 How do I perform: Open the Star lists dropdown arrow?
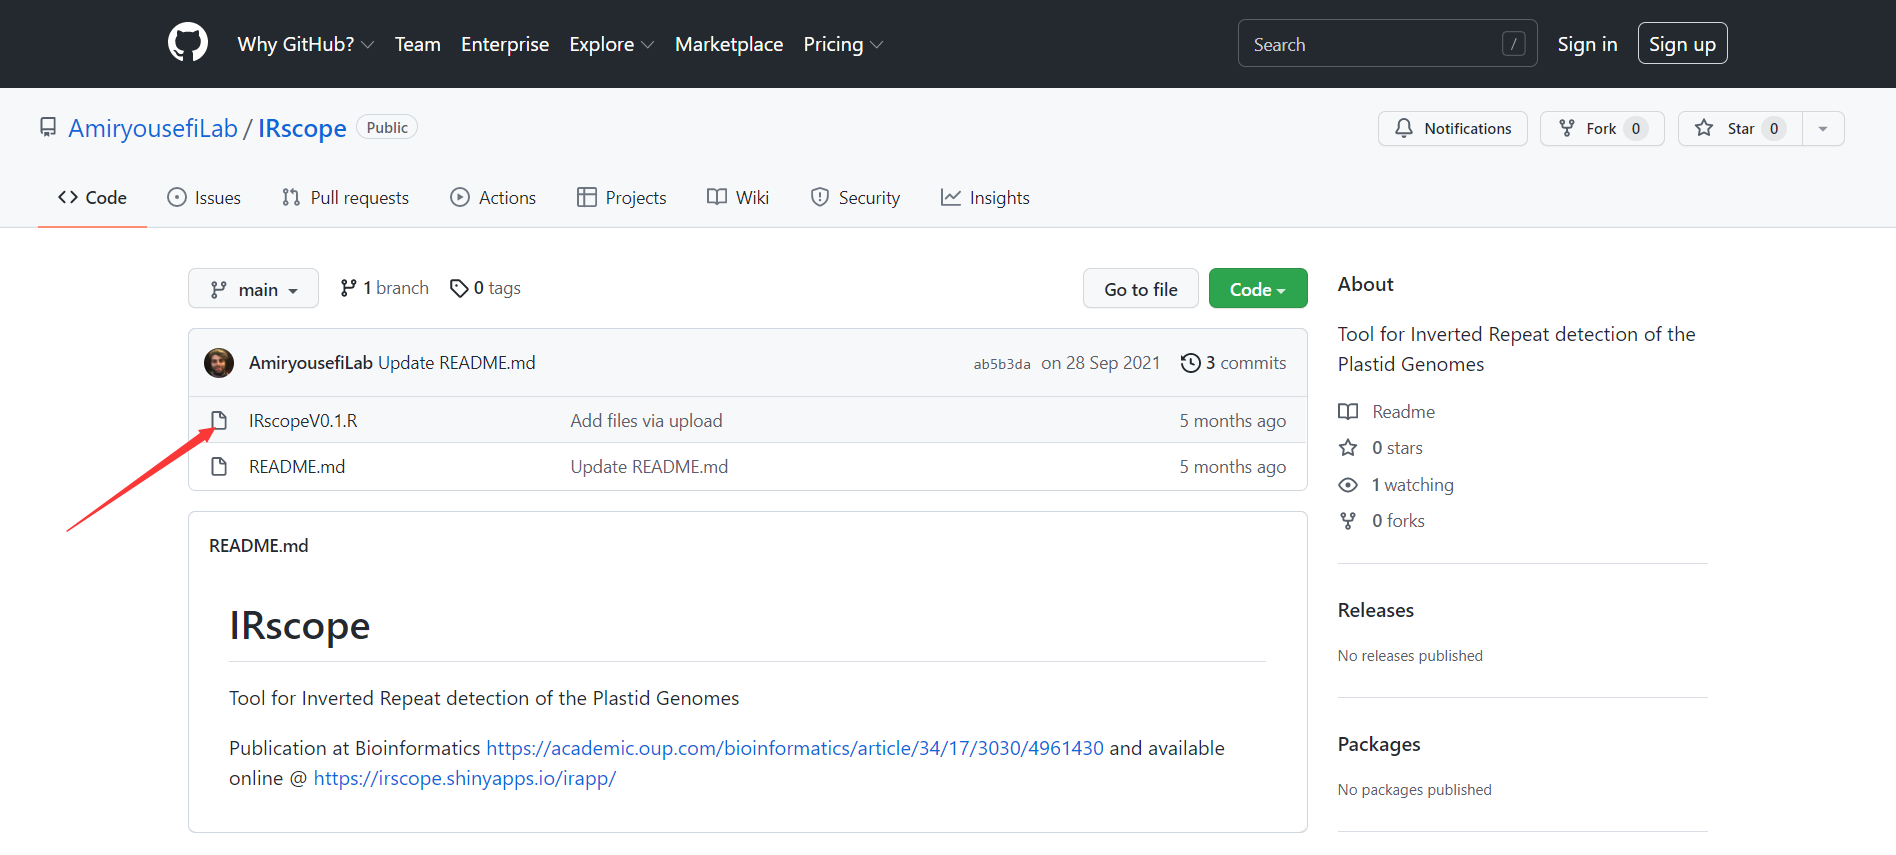click(x=1823, y=128)
